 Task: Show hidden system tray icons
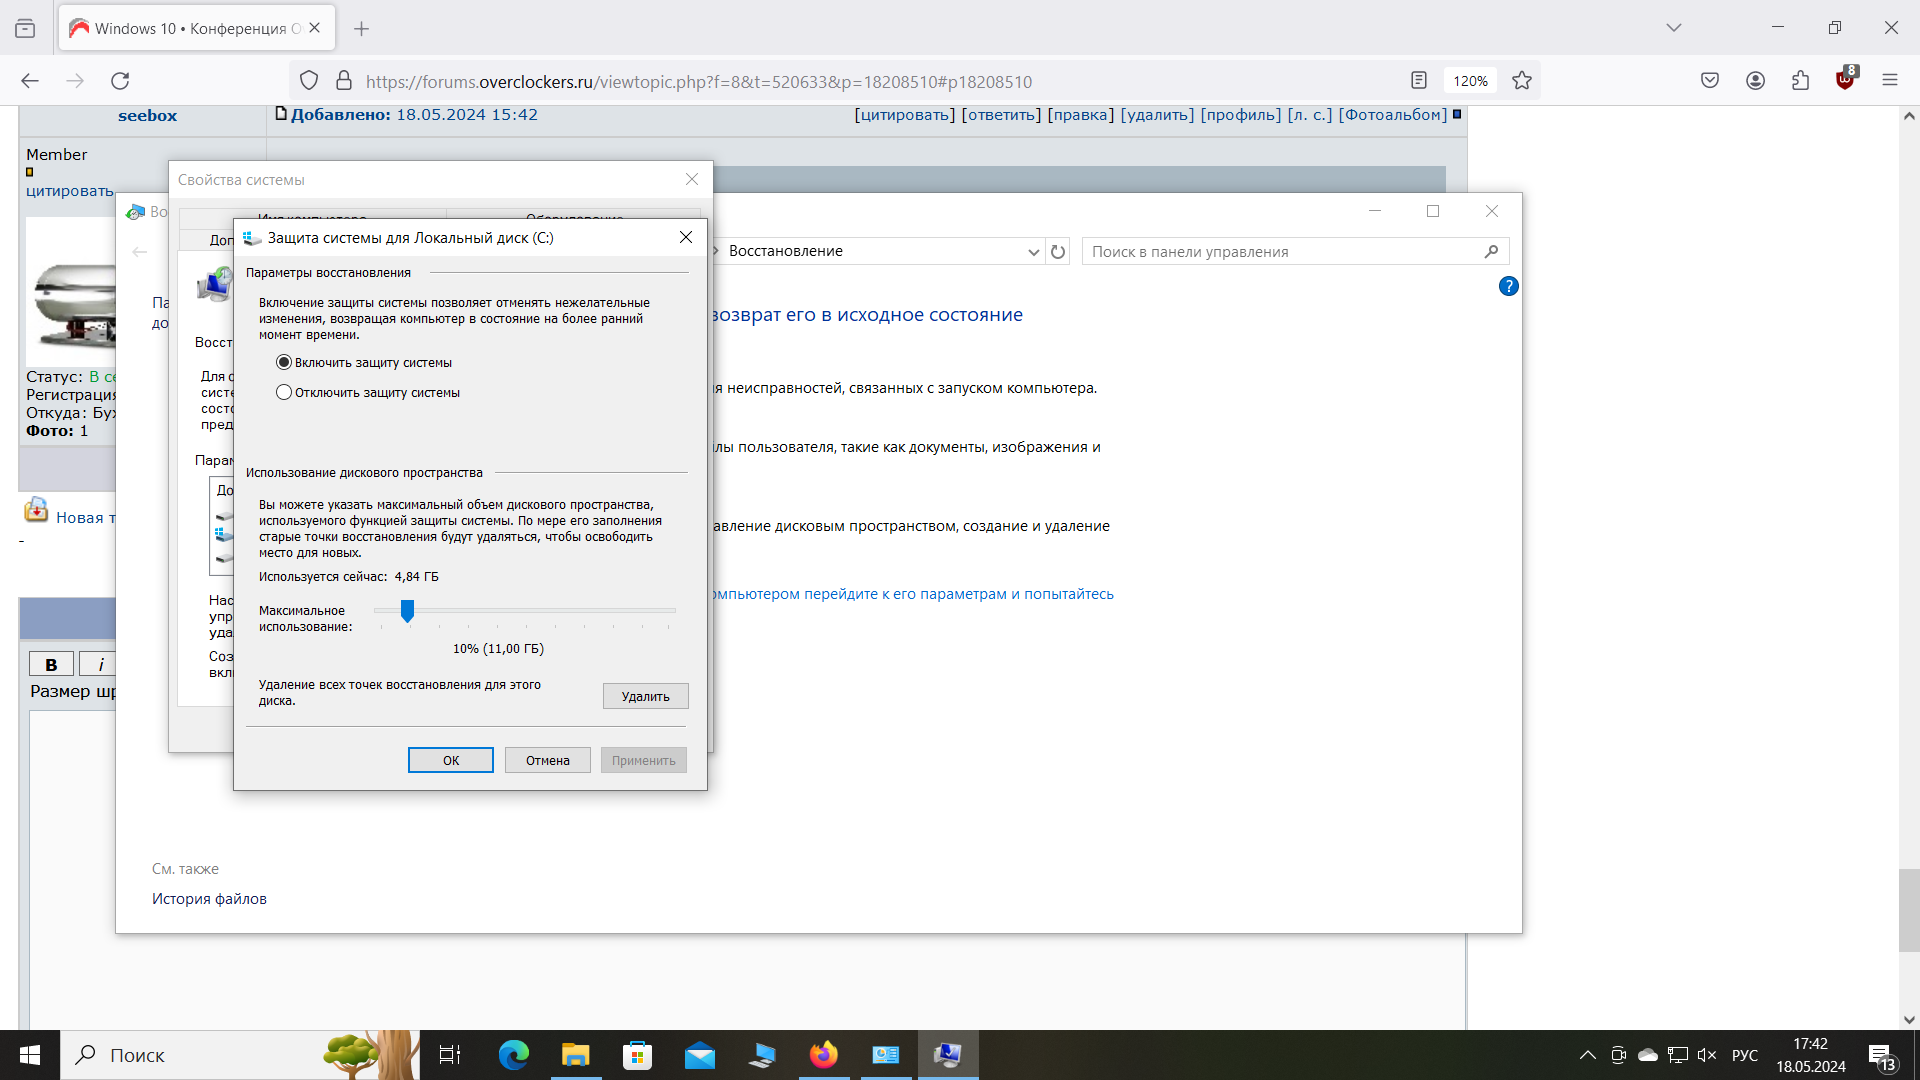tap(1587, 1055)
